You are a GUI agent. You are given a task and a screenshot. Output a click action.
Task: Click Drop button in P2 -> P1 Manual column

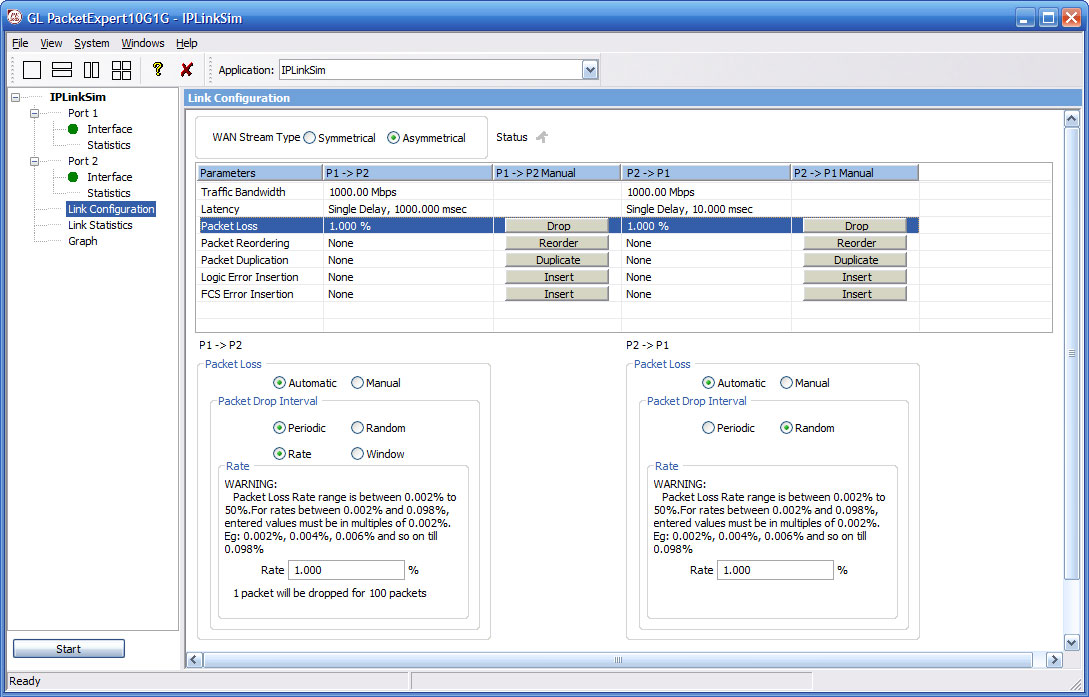pos(855,226)
